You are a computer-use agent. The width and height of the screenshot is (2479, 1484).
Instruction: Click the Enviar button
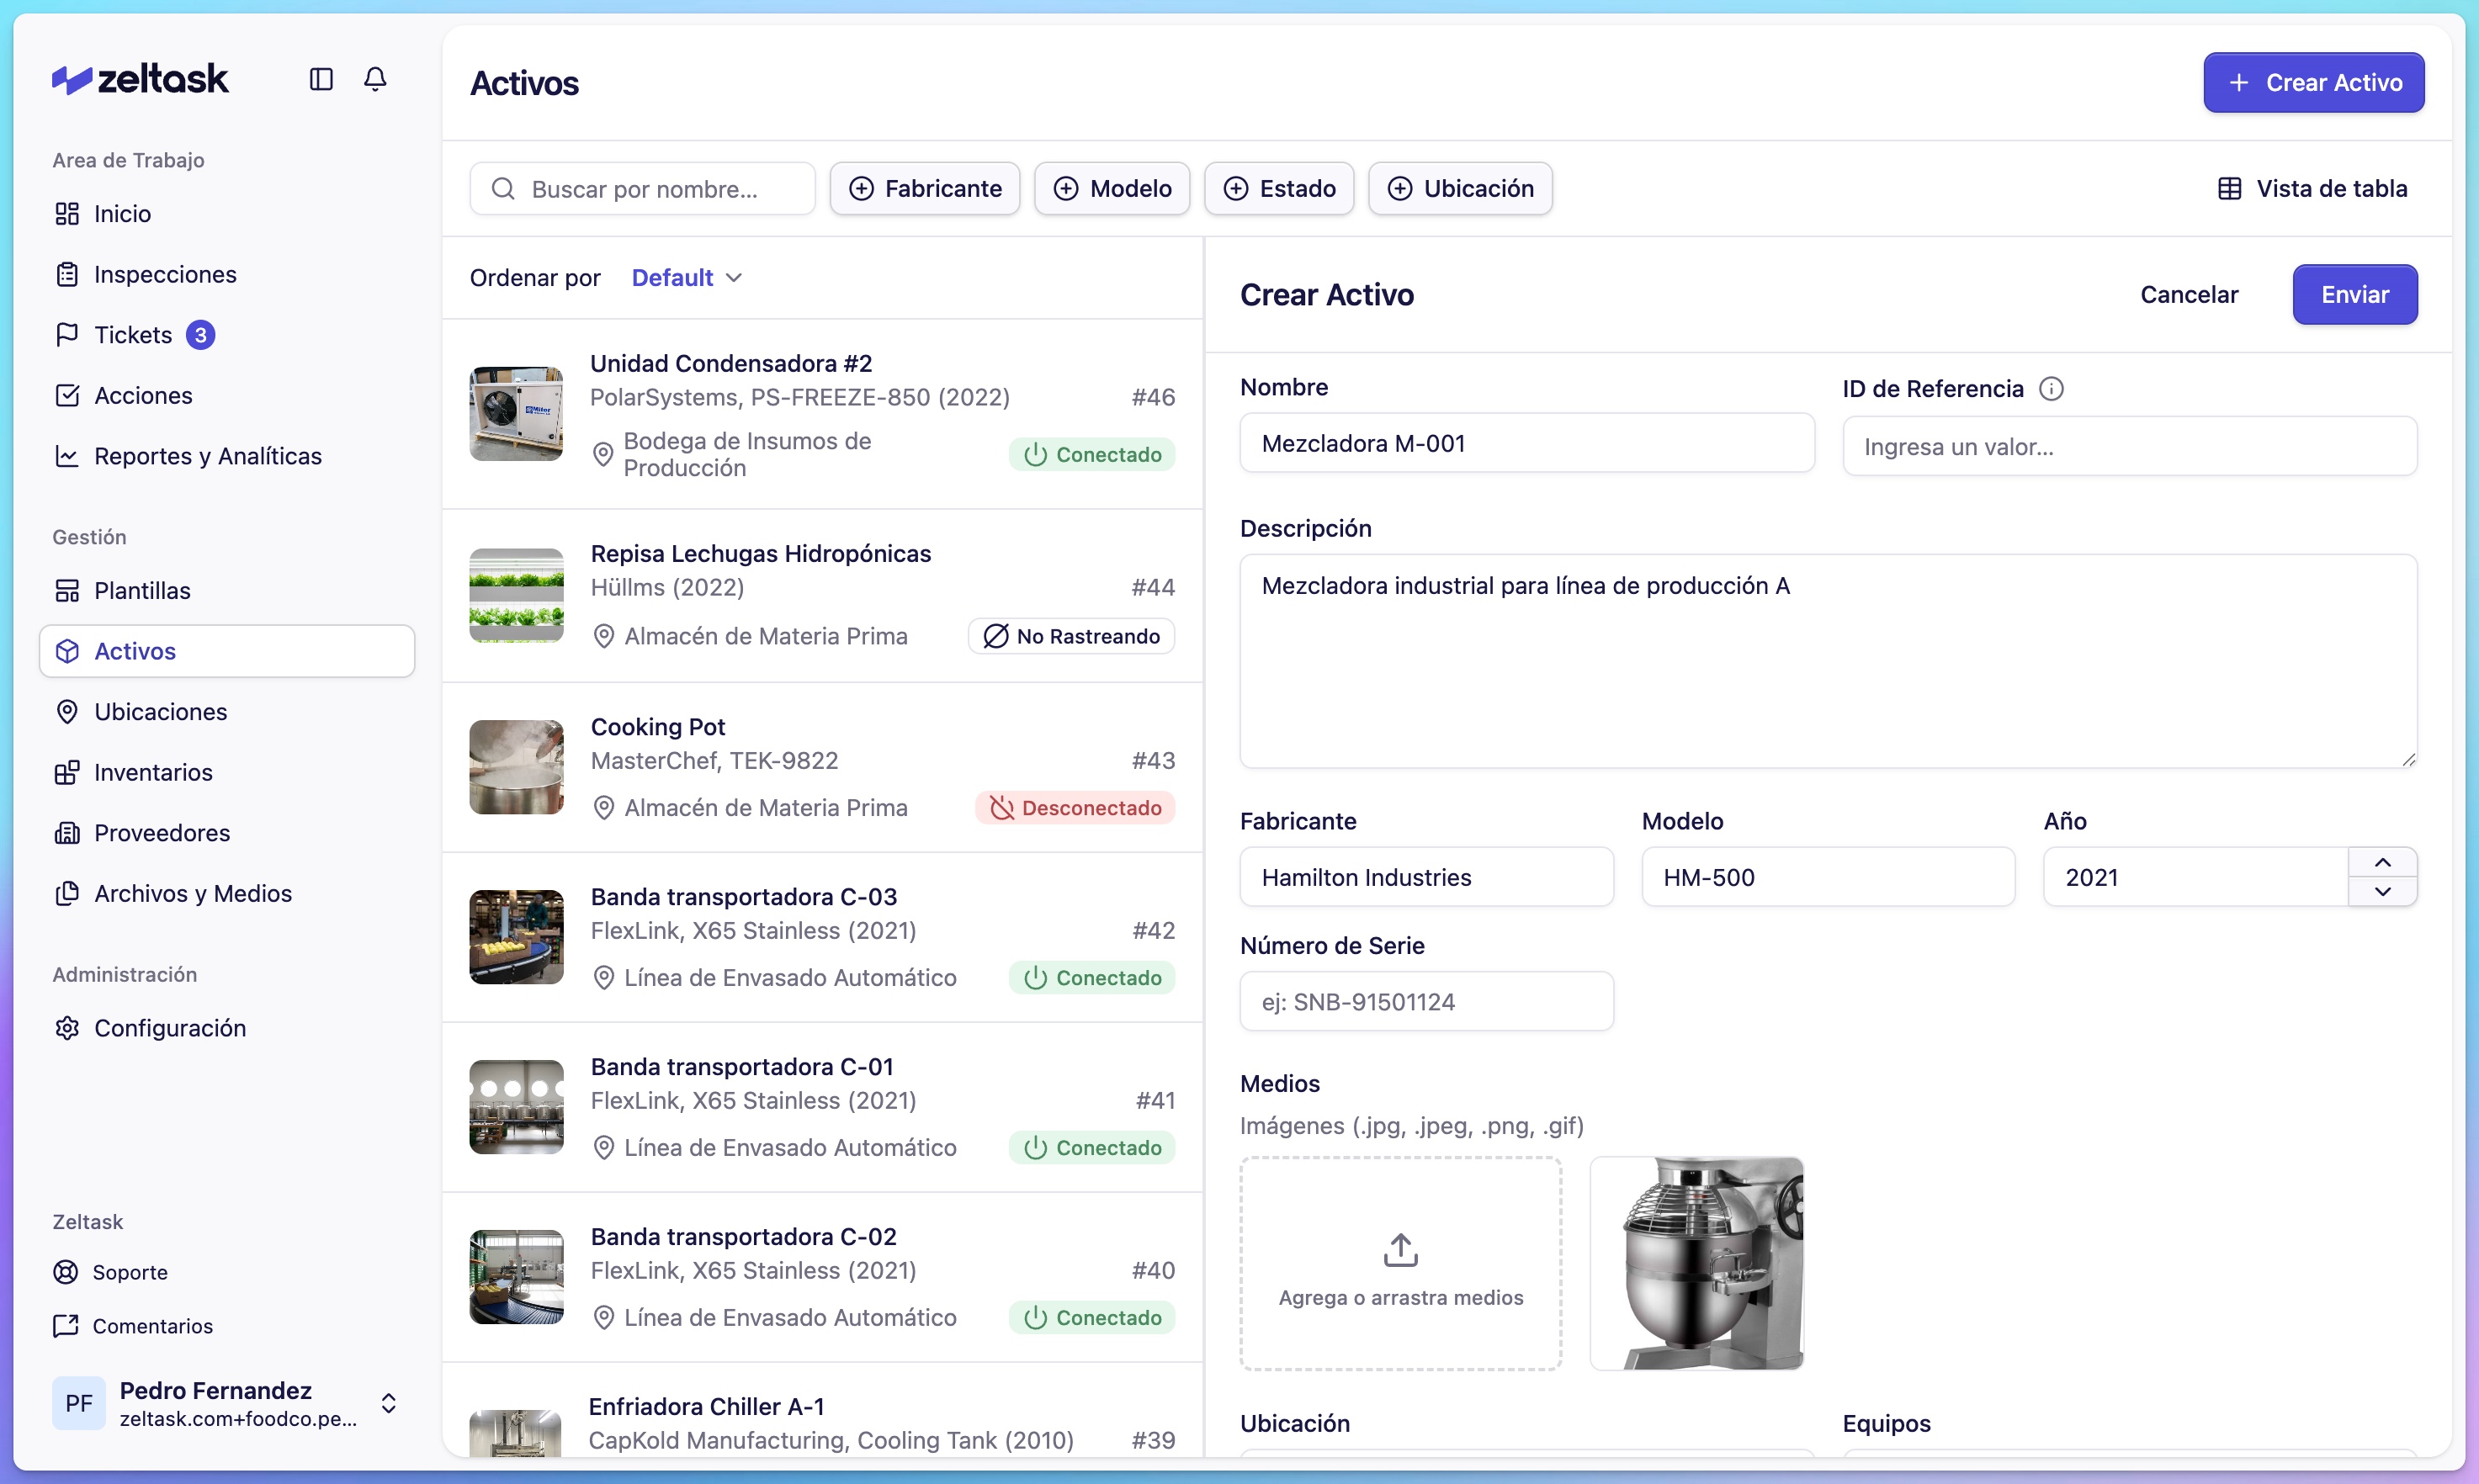2354,294
